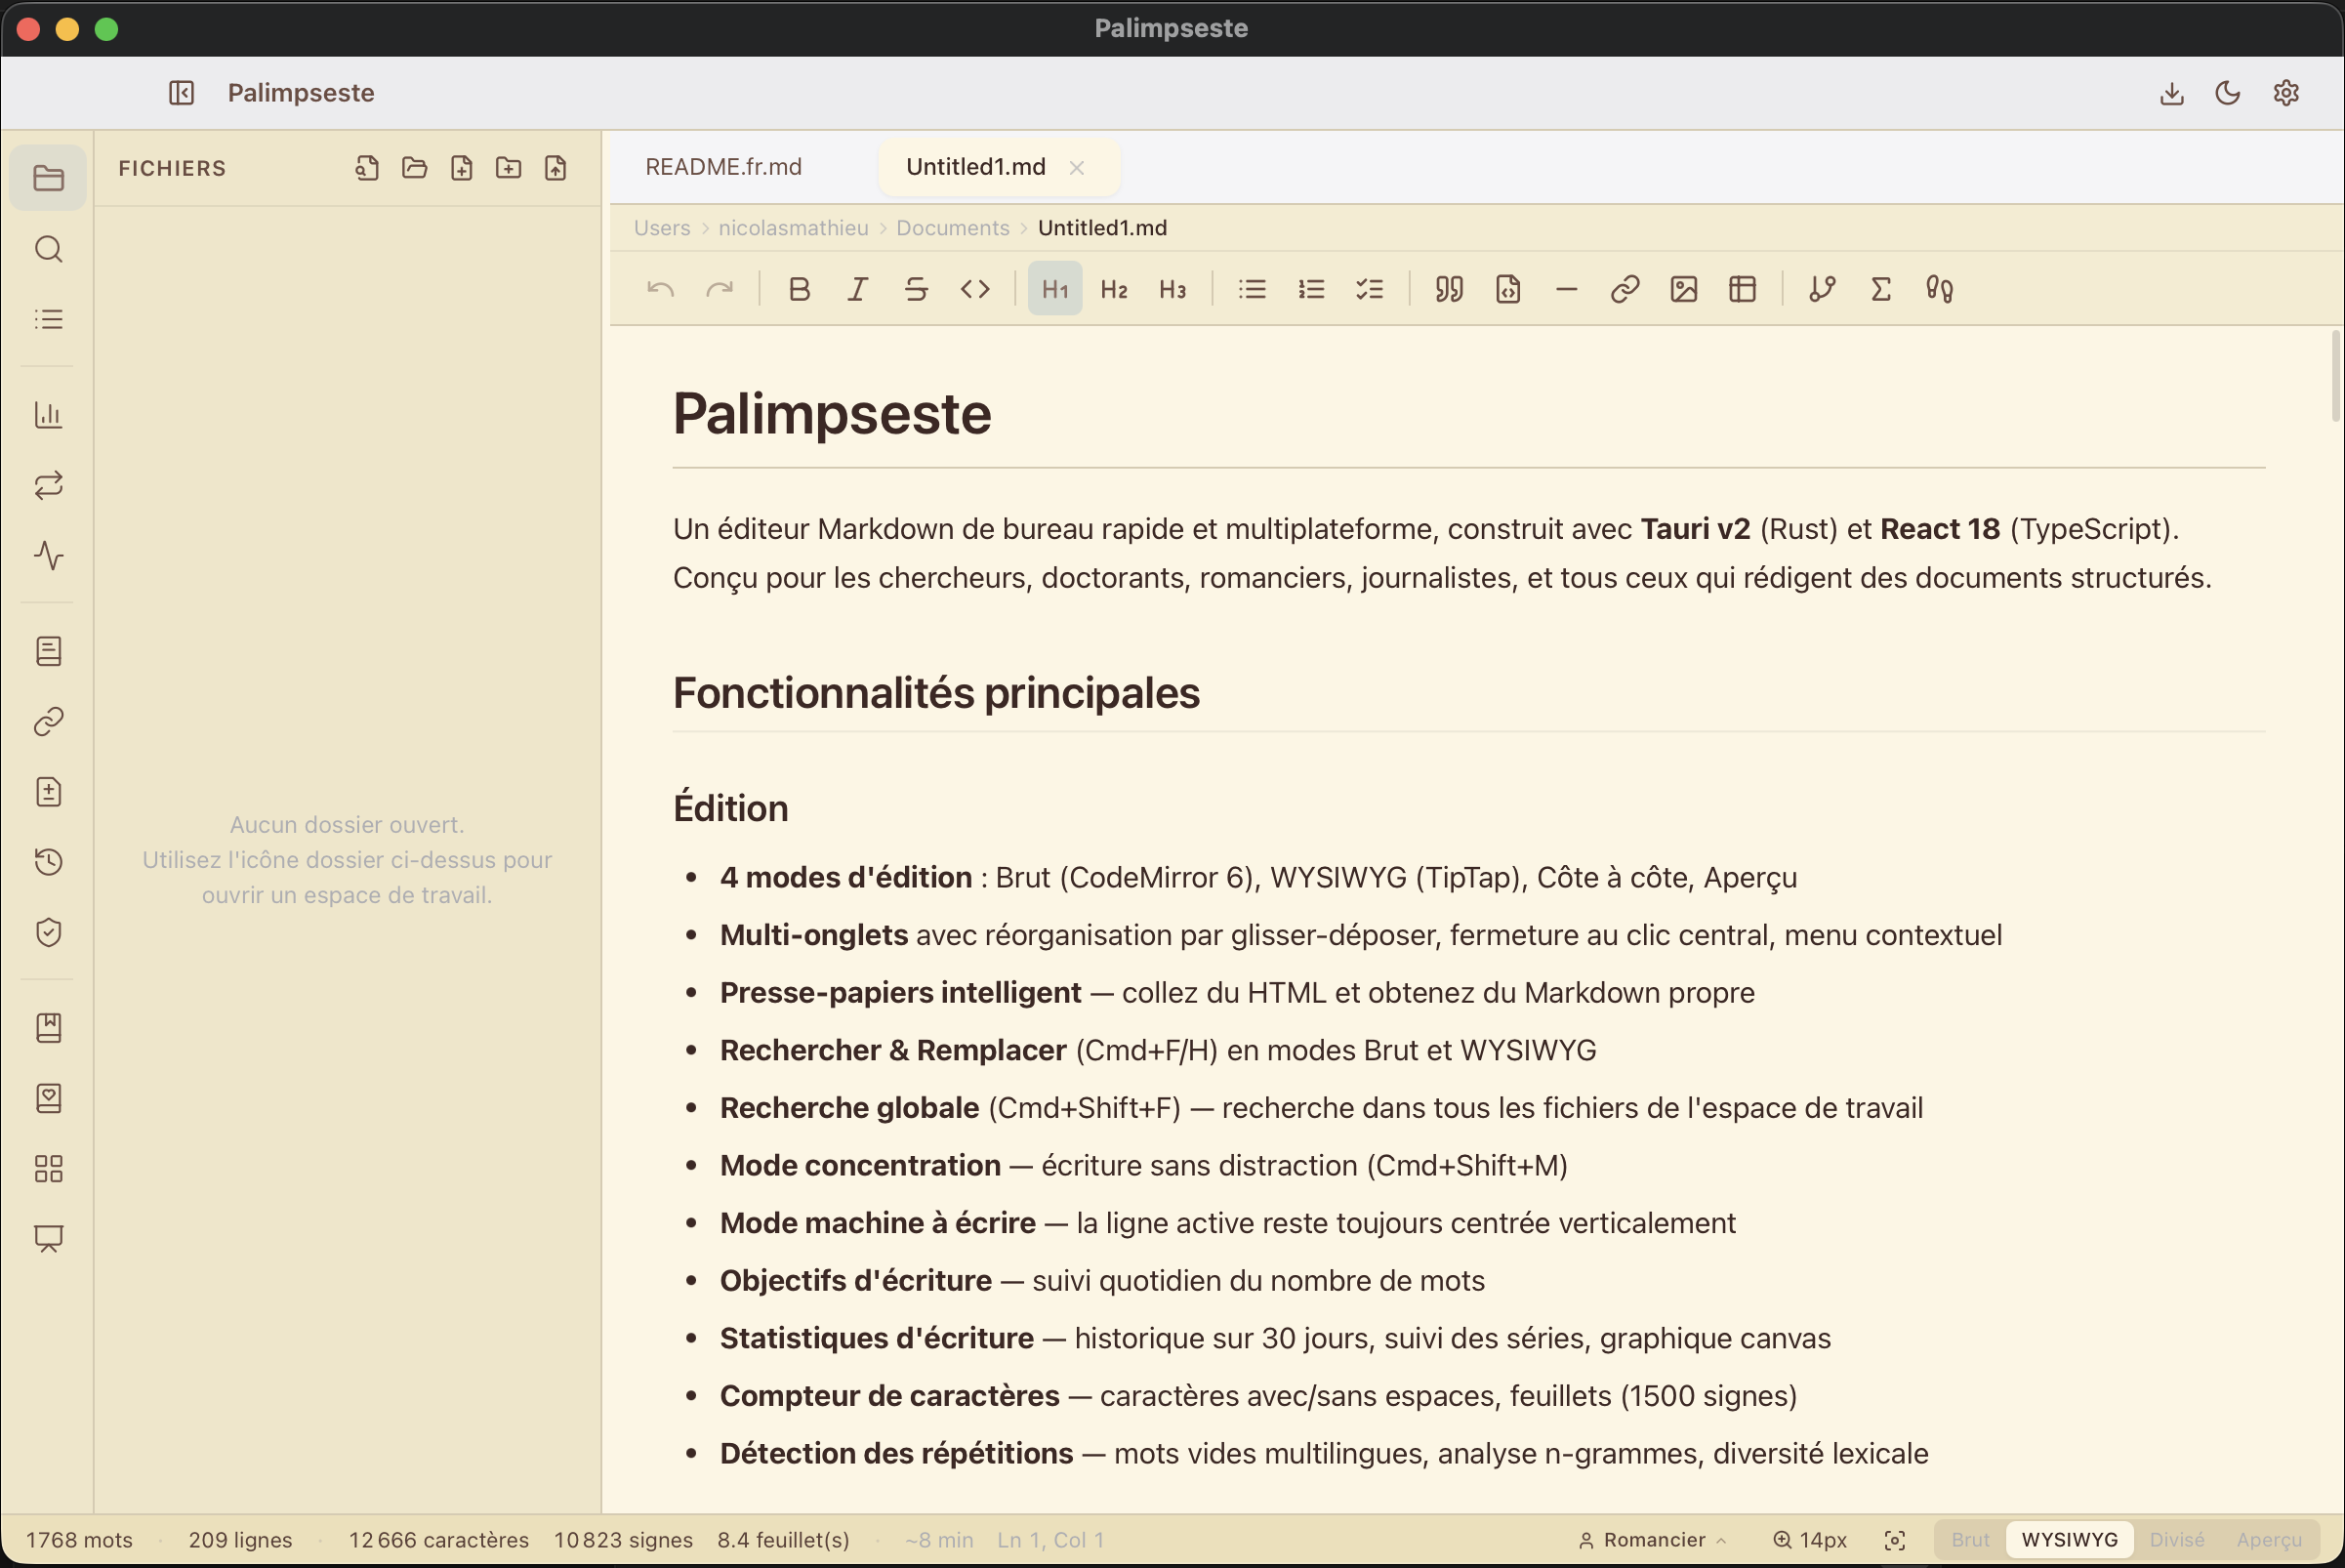Screen dimensions: 2345x1568
Task: Open the presentation mode panel
Action: [48, 1239]
